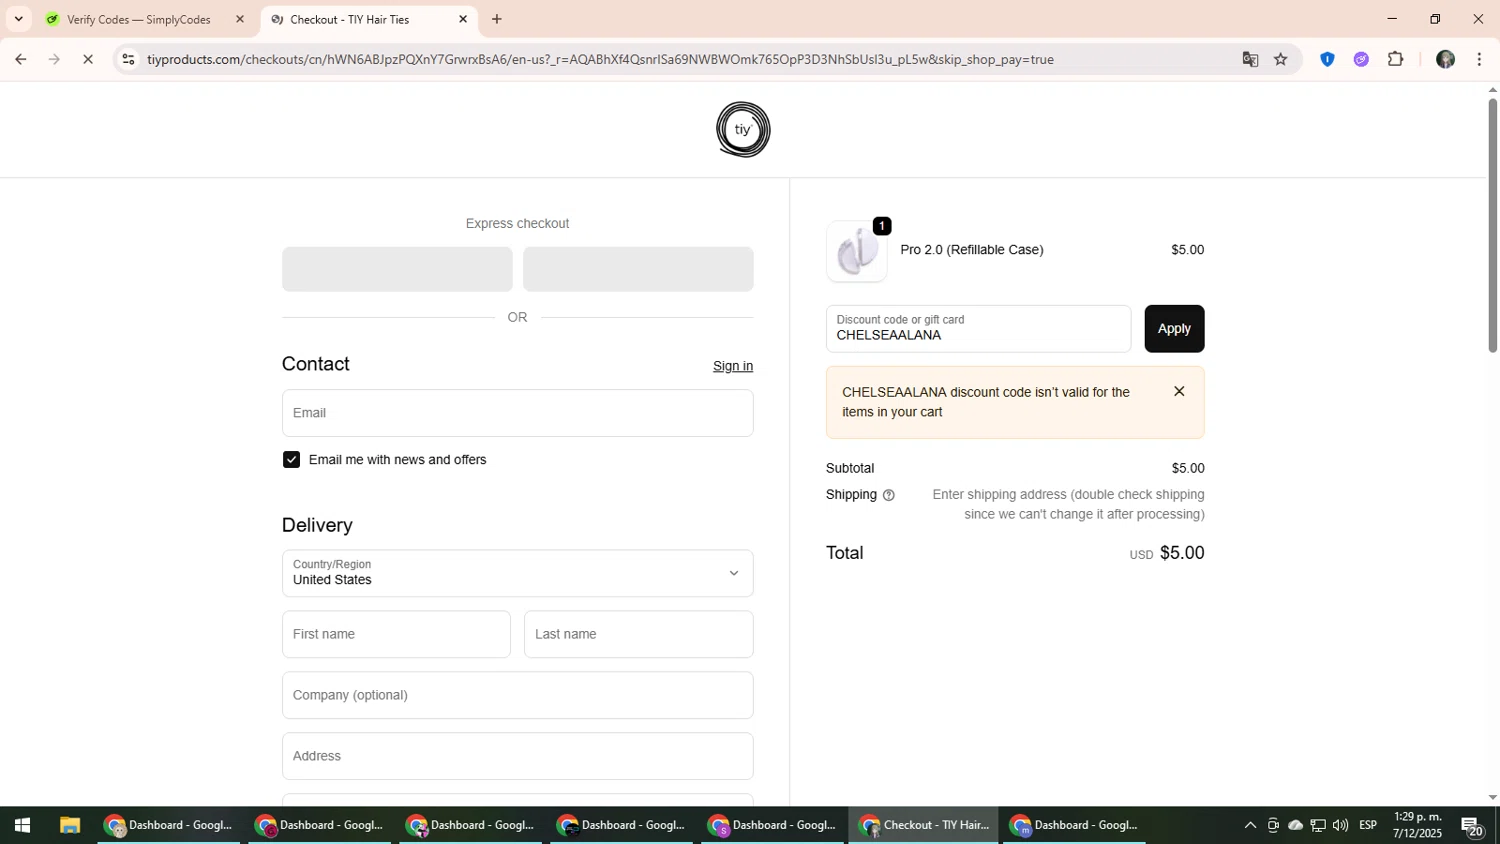The image size is (1500, 844).
Task: Stop loading the page with the X button
Action: pos(88,59)
